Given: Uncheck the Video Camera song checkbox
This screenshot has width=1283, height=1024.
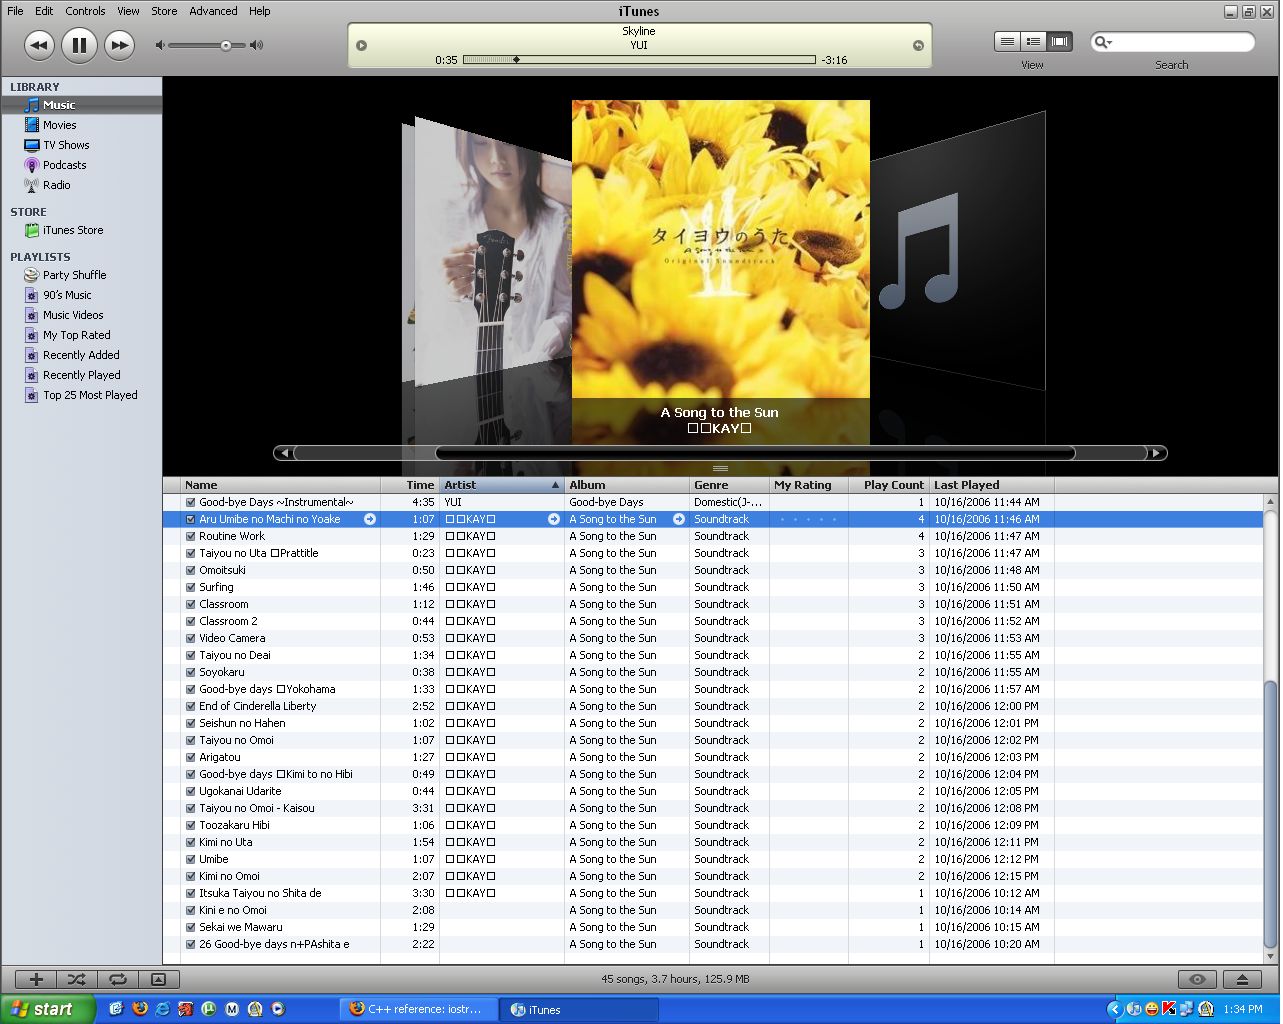Looking at the screenshot, I should (x=190, y=638).
